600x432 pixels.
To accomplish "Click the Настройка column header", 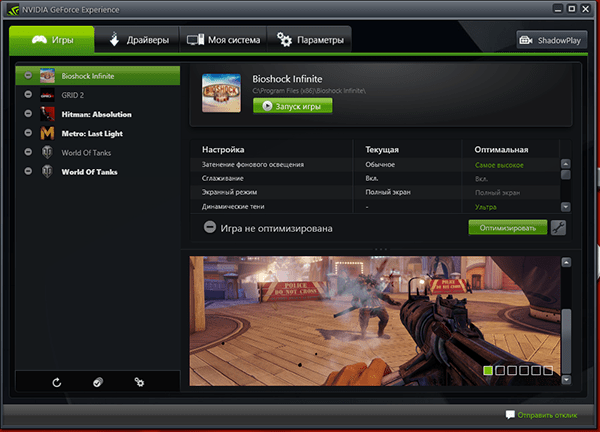I will [223, 150].
